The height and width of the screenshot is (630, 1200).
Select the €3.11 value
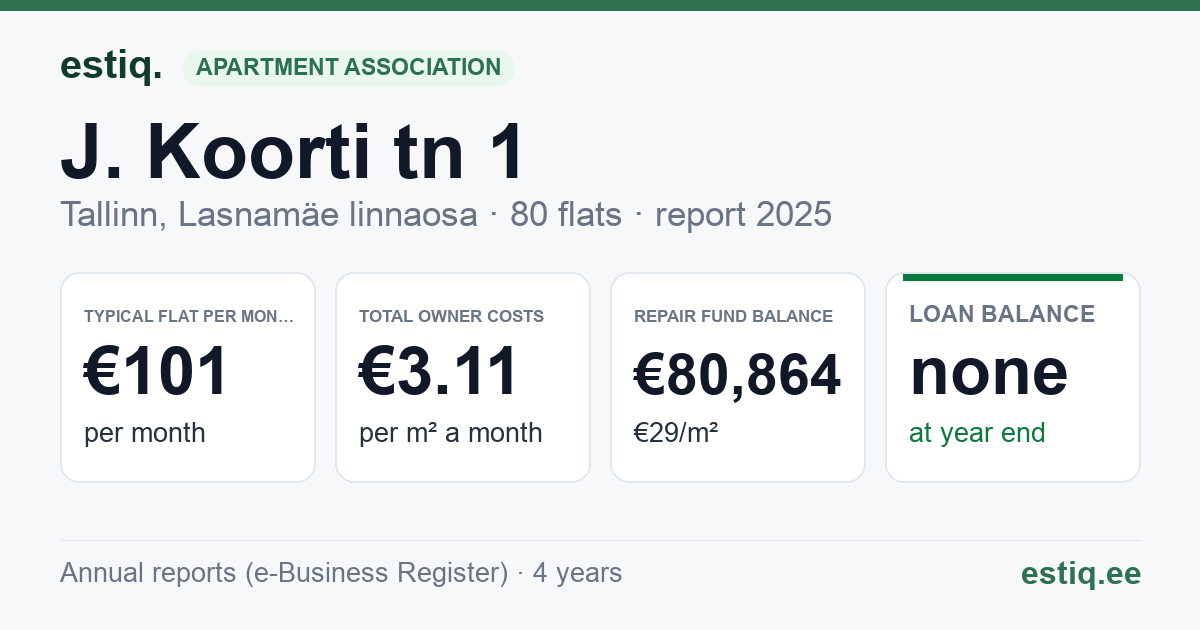(x=439, y=371)
